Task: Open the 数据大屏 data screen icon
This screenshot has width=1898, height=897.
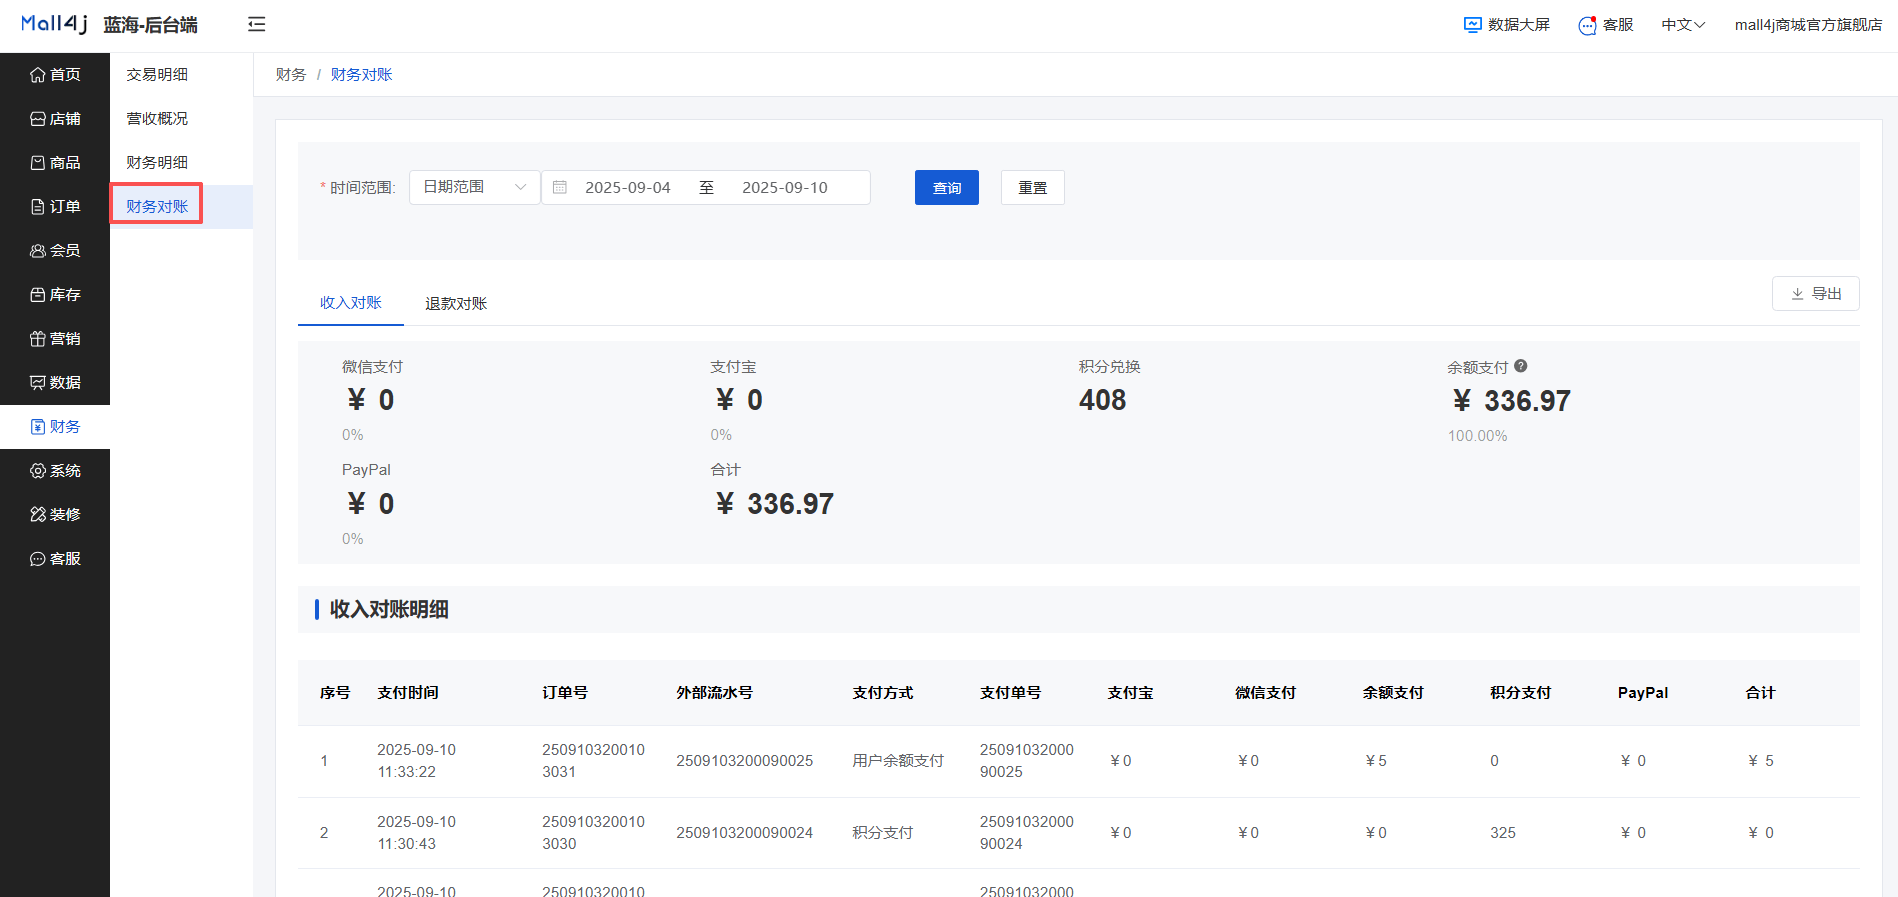Action: pyautogui.click(x=1472, y=25)
